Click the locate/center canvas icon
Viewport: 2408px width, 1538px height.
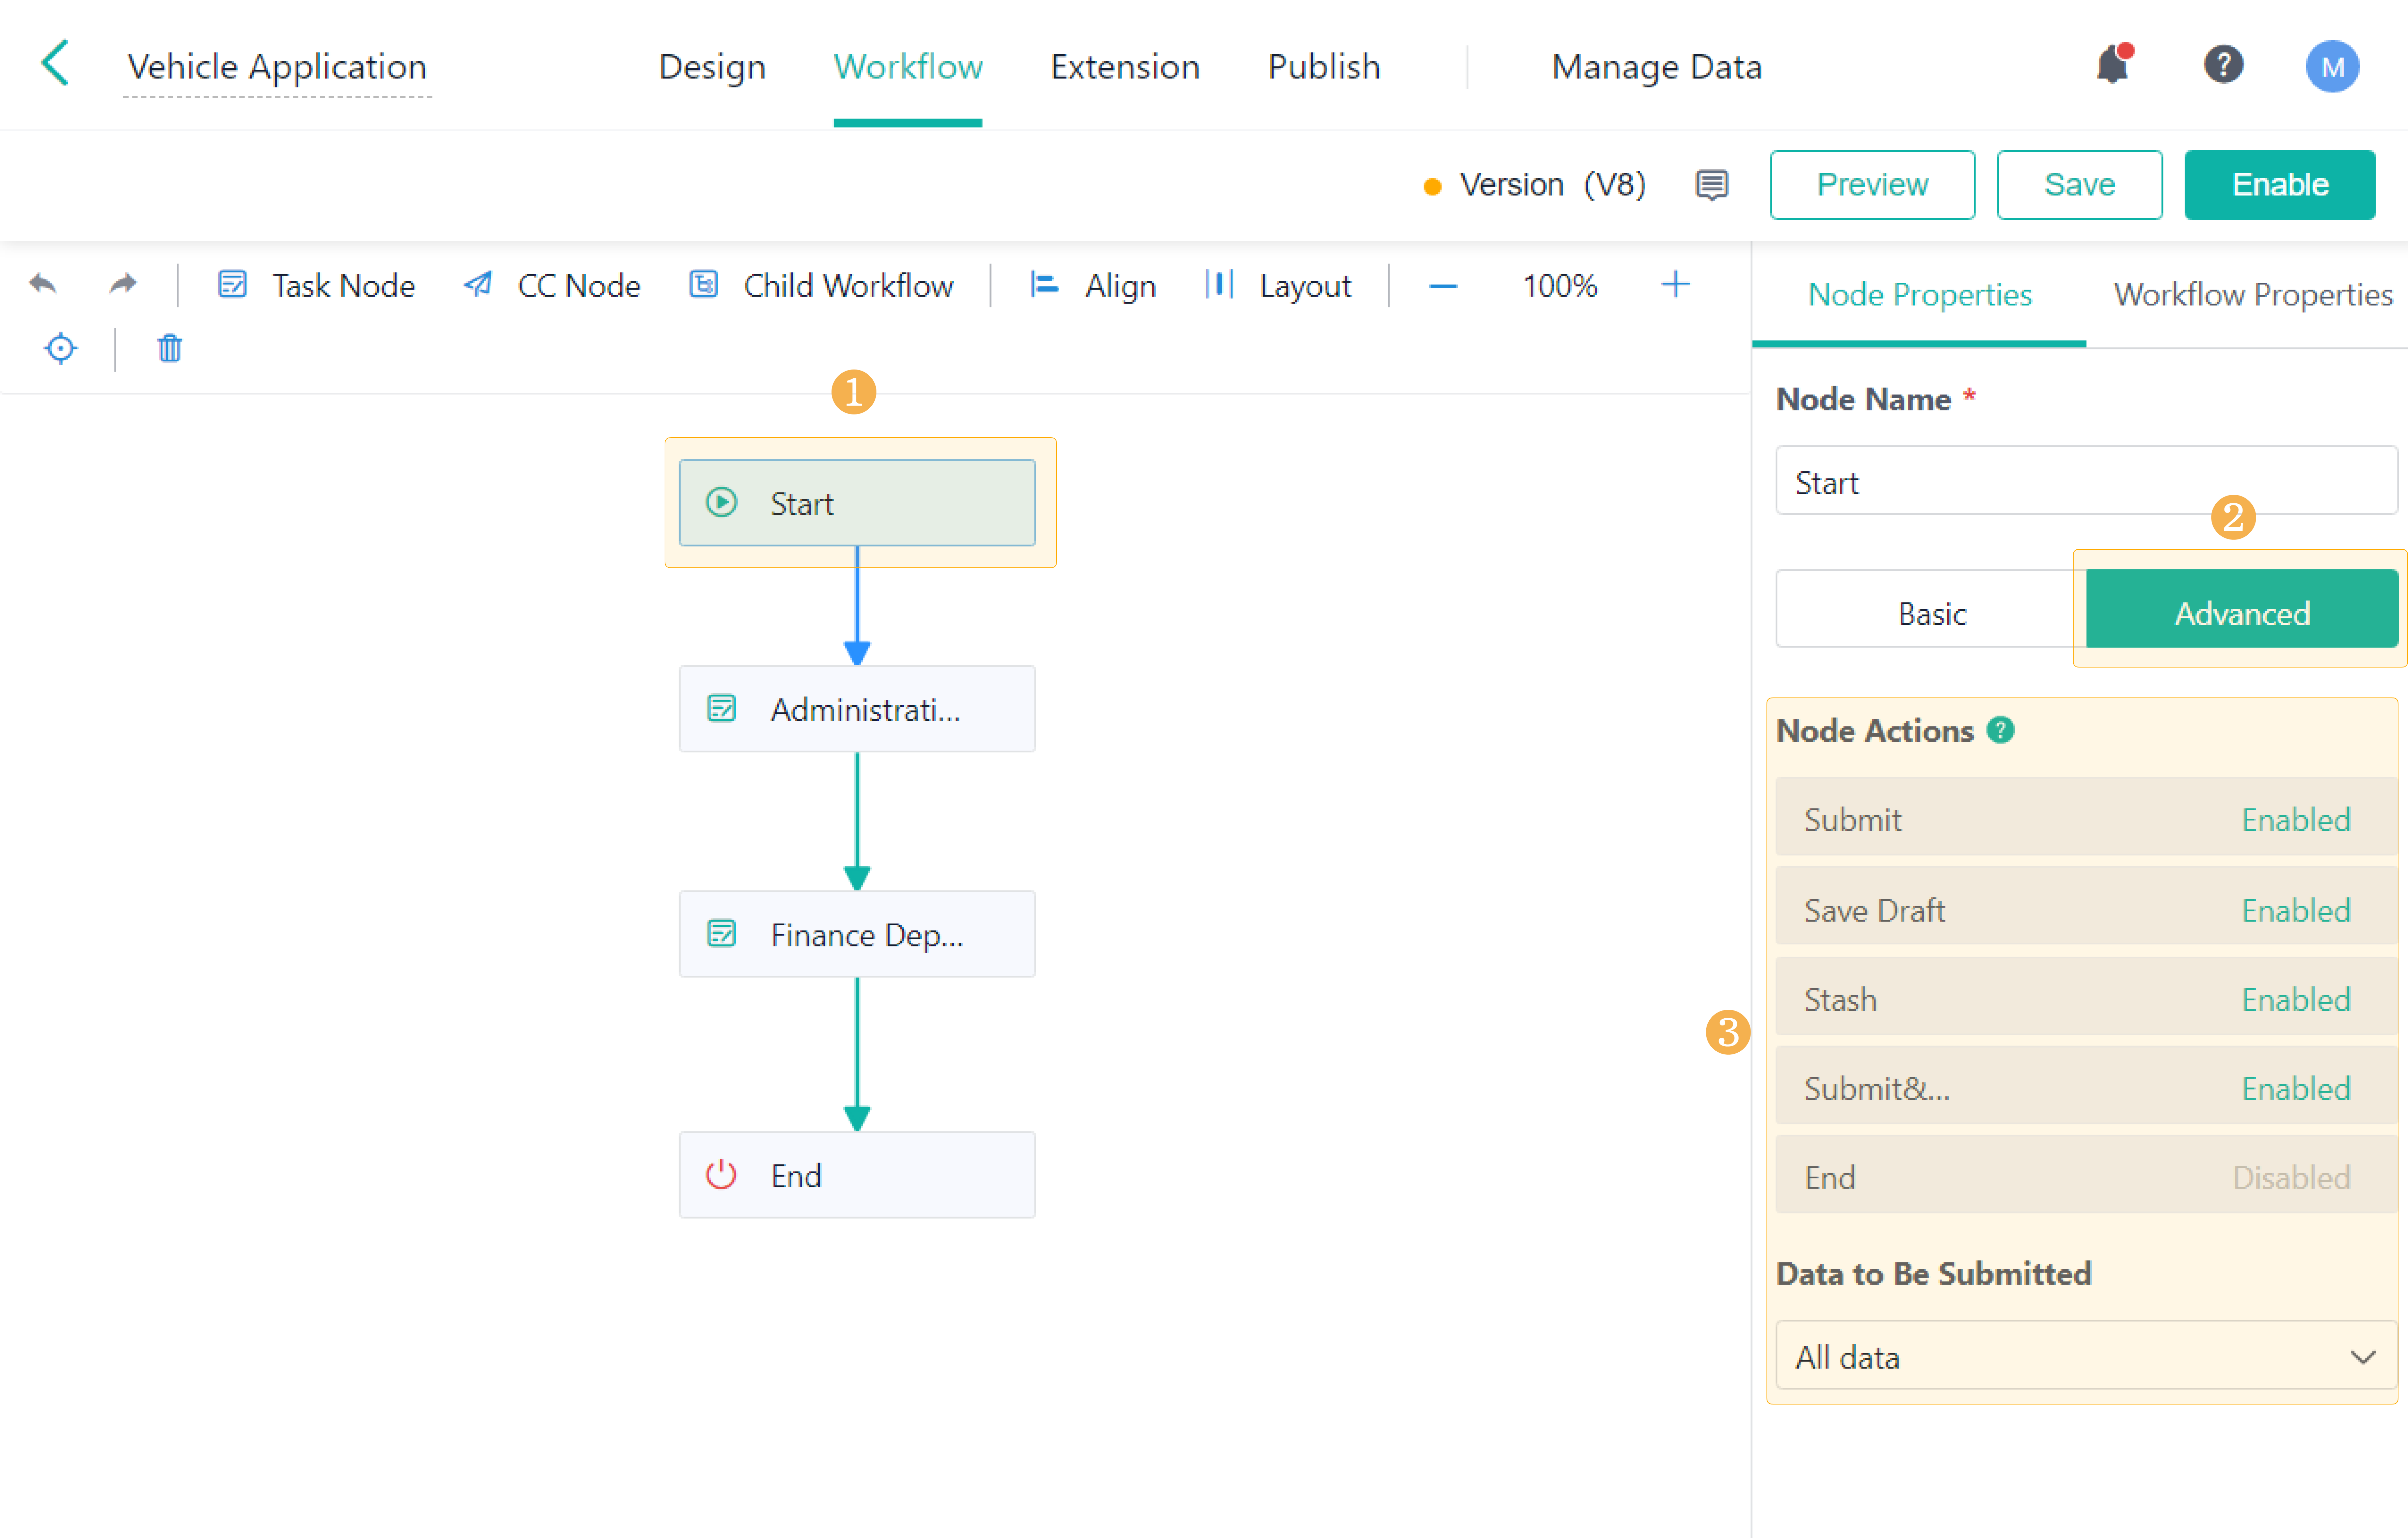point(60,348)
